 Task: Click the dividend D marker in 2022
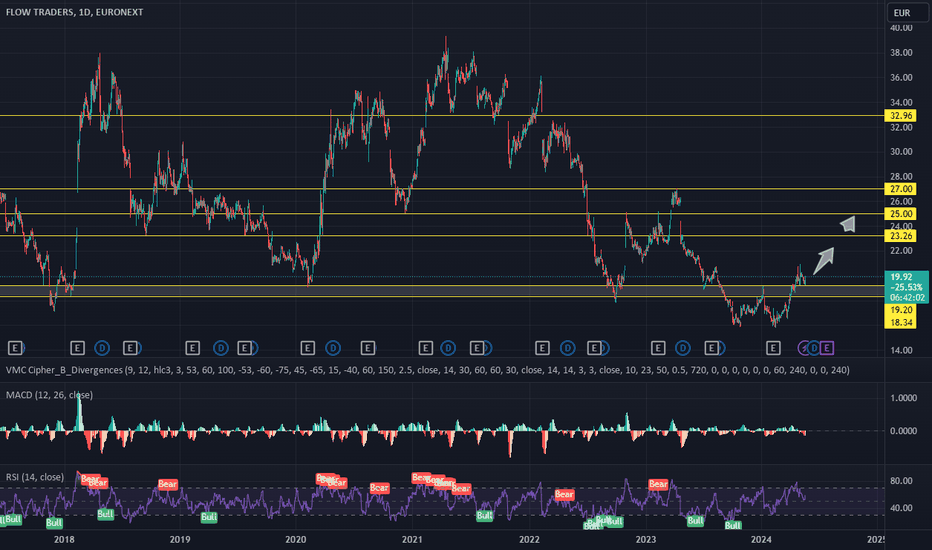pyautogui.click(x=568, y=348)
